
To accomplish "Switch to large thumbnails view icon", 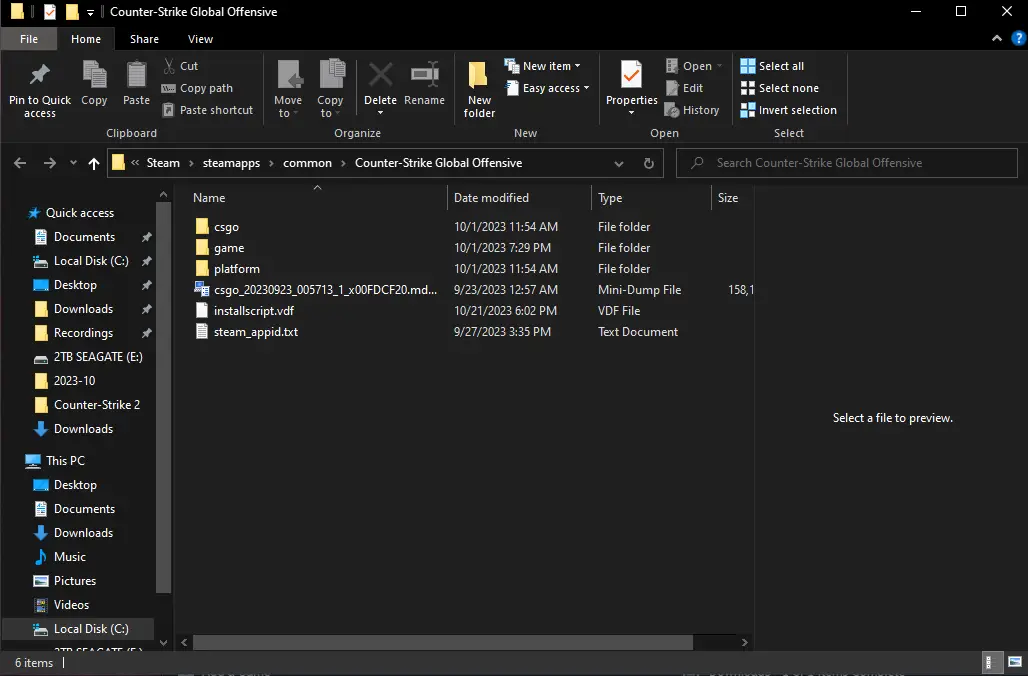I will tap(1014, 662).
